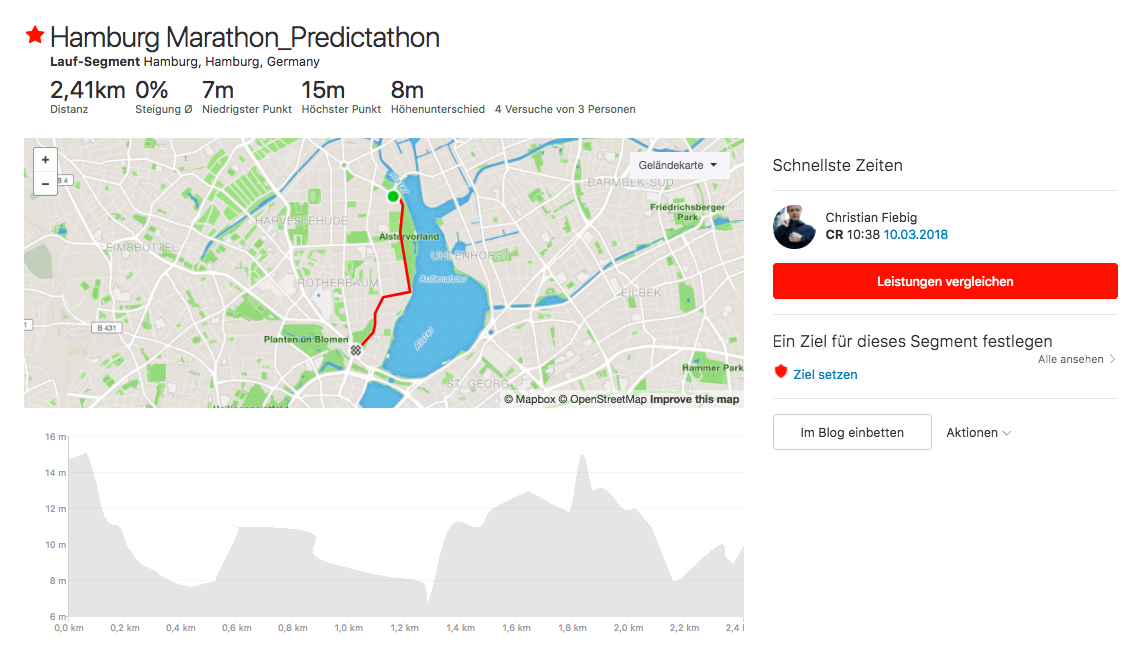Zoom in on the map
The height and width of the screenshot is (663, 1147).
[45, 160]
